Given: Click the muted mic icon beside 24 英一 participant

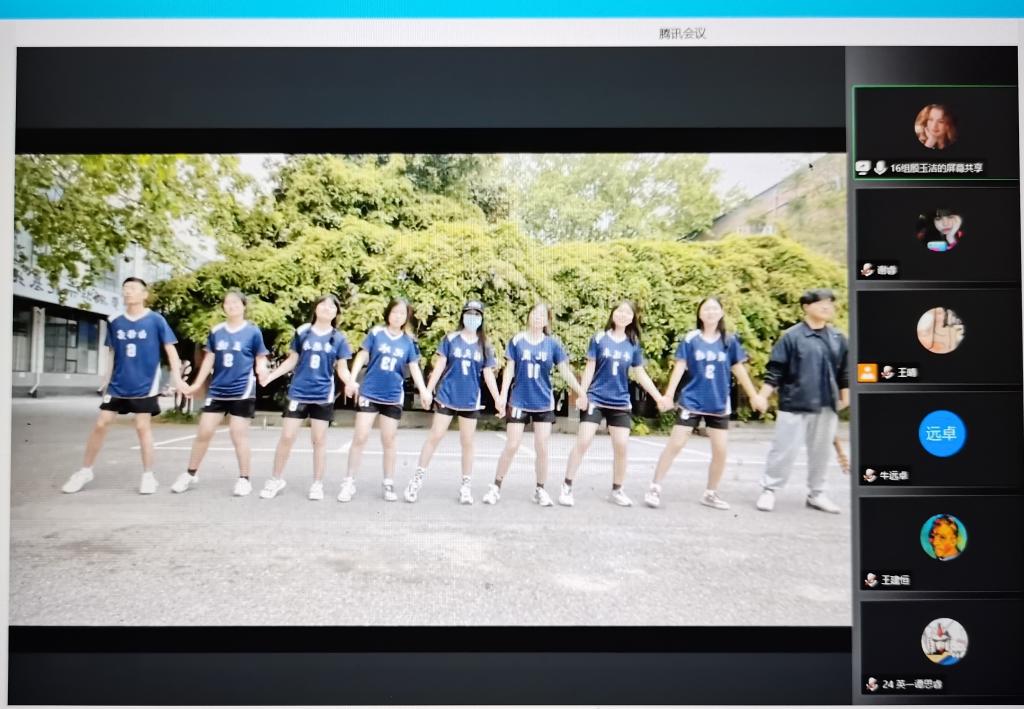Looking at the screenshot, I should (871, 684).
